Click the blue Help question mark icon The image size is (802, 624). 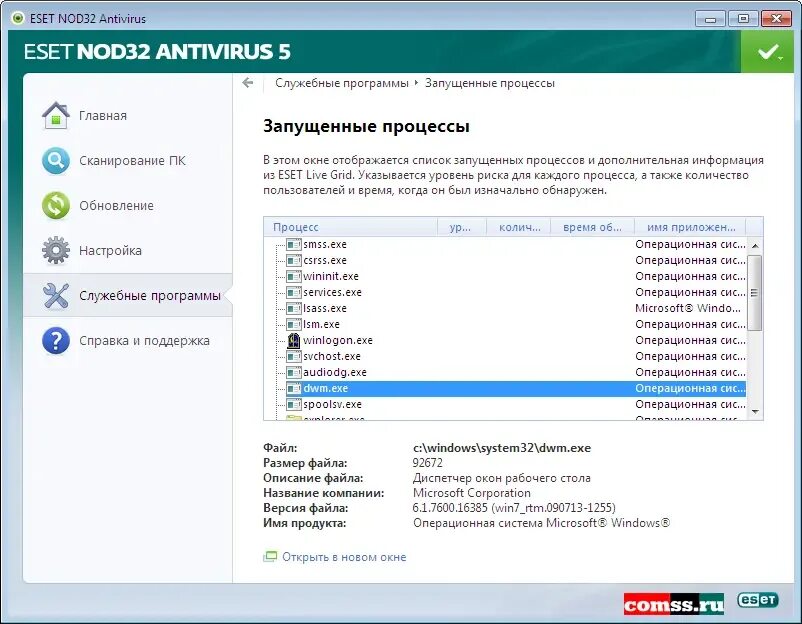coord(56,341)
